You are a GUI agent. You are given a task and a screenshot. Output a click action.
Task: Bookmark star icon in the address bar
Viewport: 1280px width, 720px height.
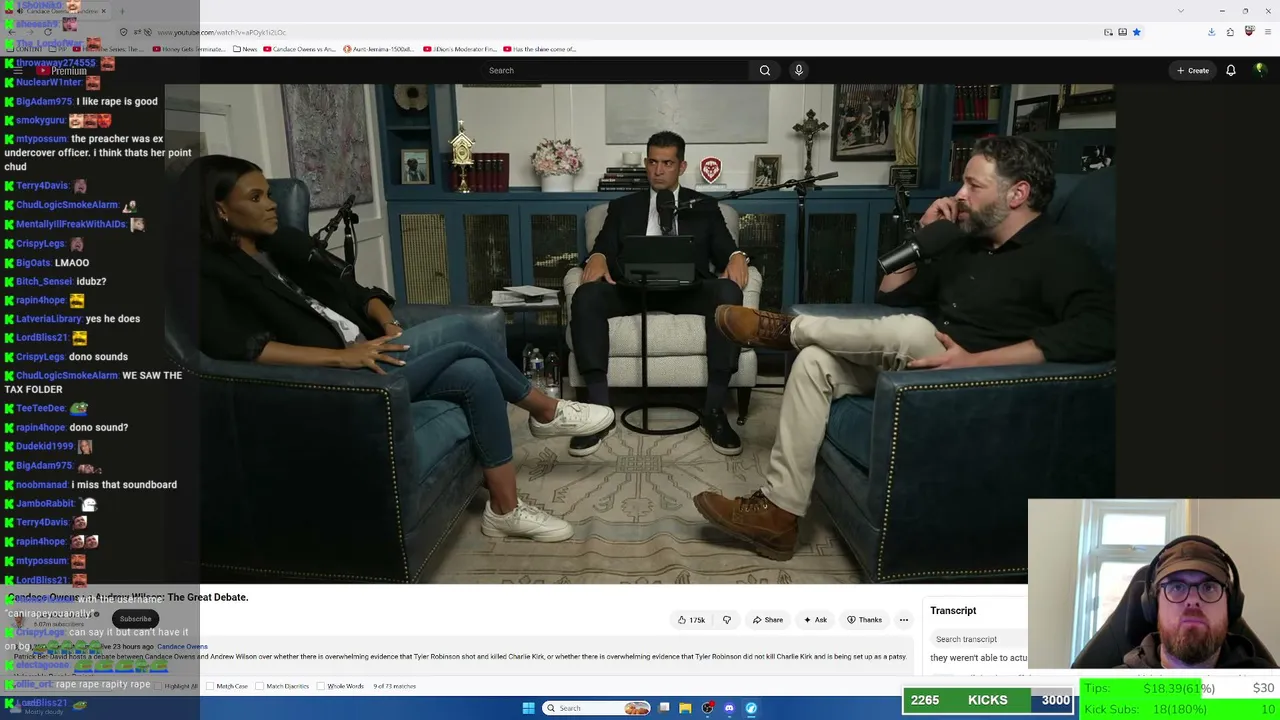(1137, 32)
